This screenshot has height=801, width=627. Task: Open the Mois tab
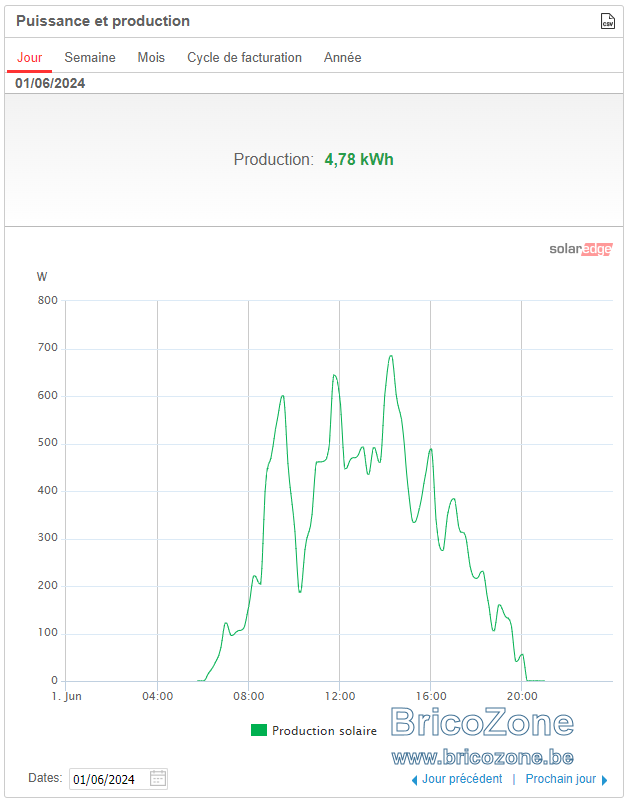coord(151,57)
